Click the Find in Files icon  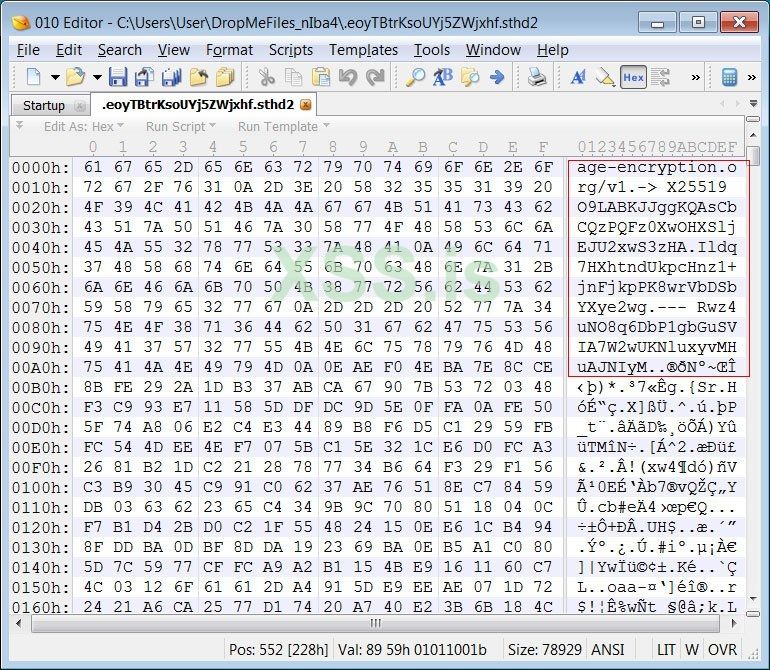(x=470, y=77)
